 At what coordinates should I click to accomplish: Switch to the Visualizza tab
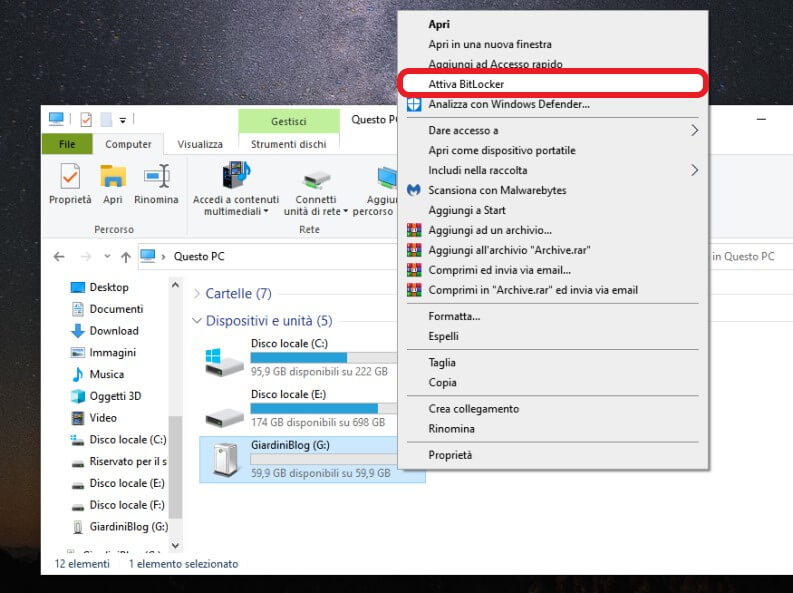point(200,144)
